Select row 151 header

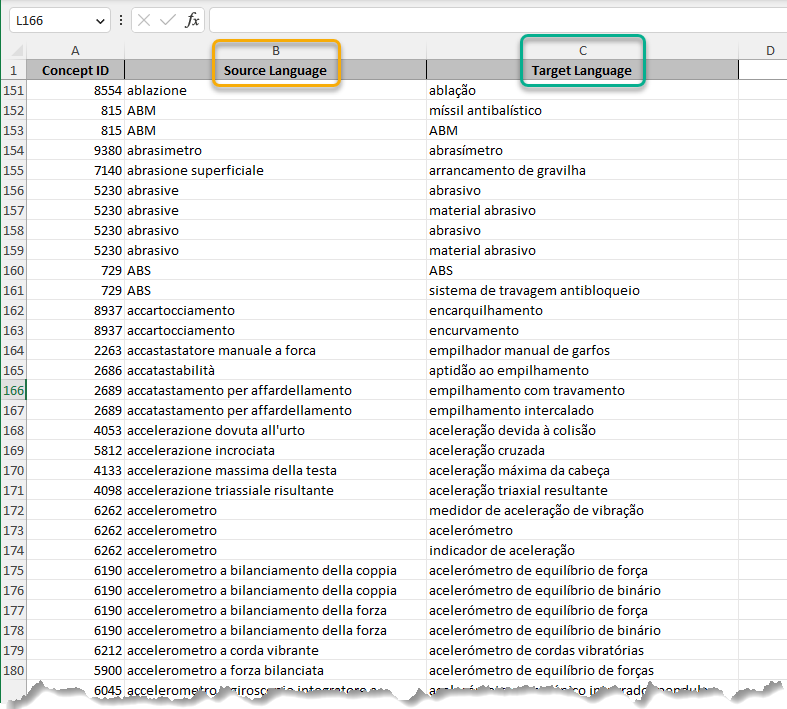14,90
